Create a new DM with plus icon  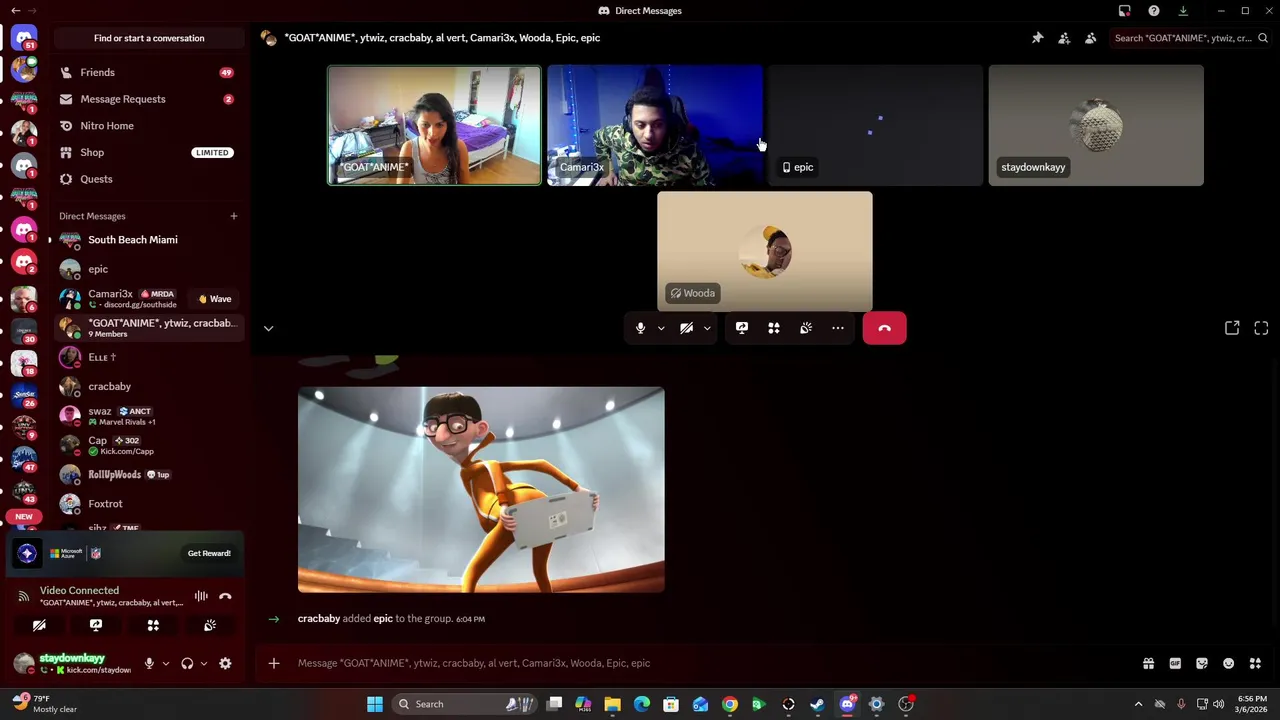tap(233, 216)
